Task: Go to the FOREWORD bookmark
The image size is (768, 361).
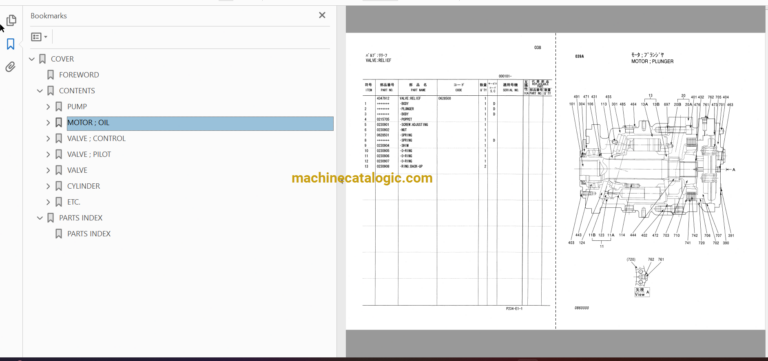Action: pos(79,75)
